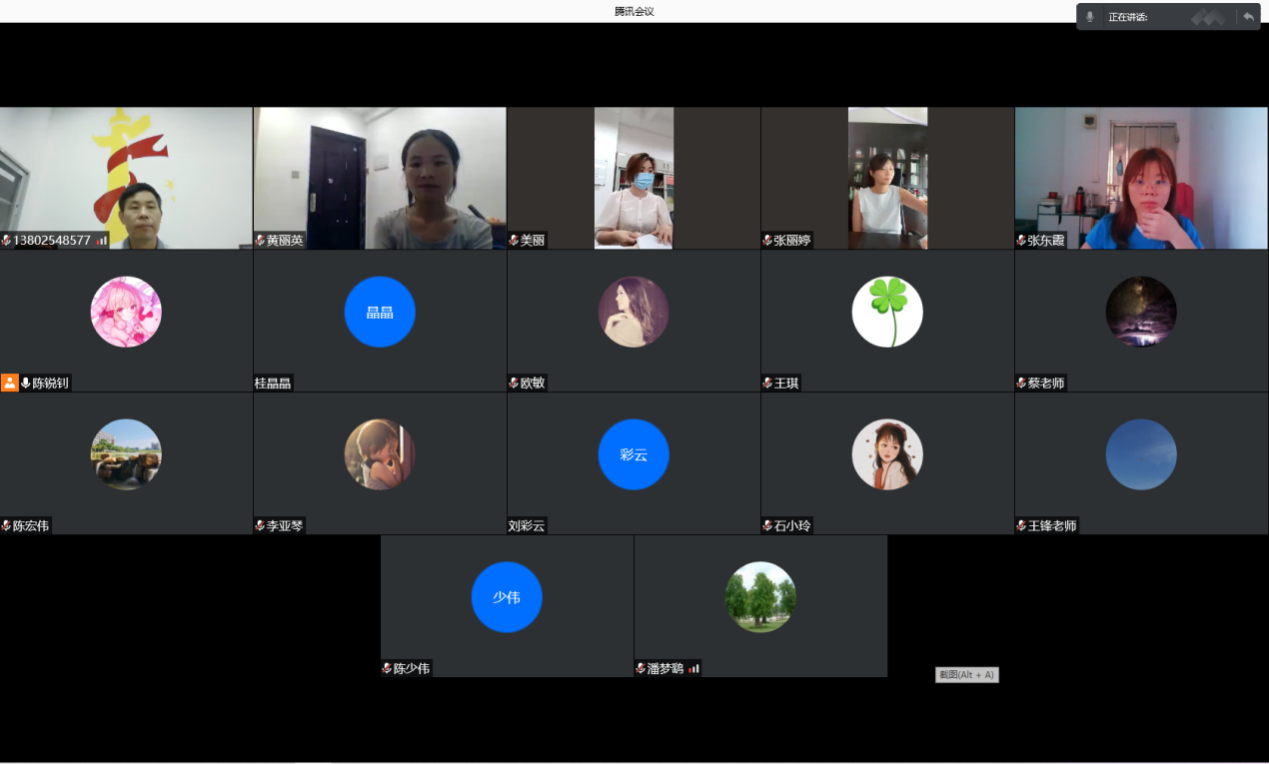1269x764 pixels.
Task: Select the 晶晶 blue avatar circle
Action: 380,312
